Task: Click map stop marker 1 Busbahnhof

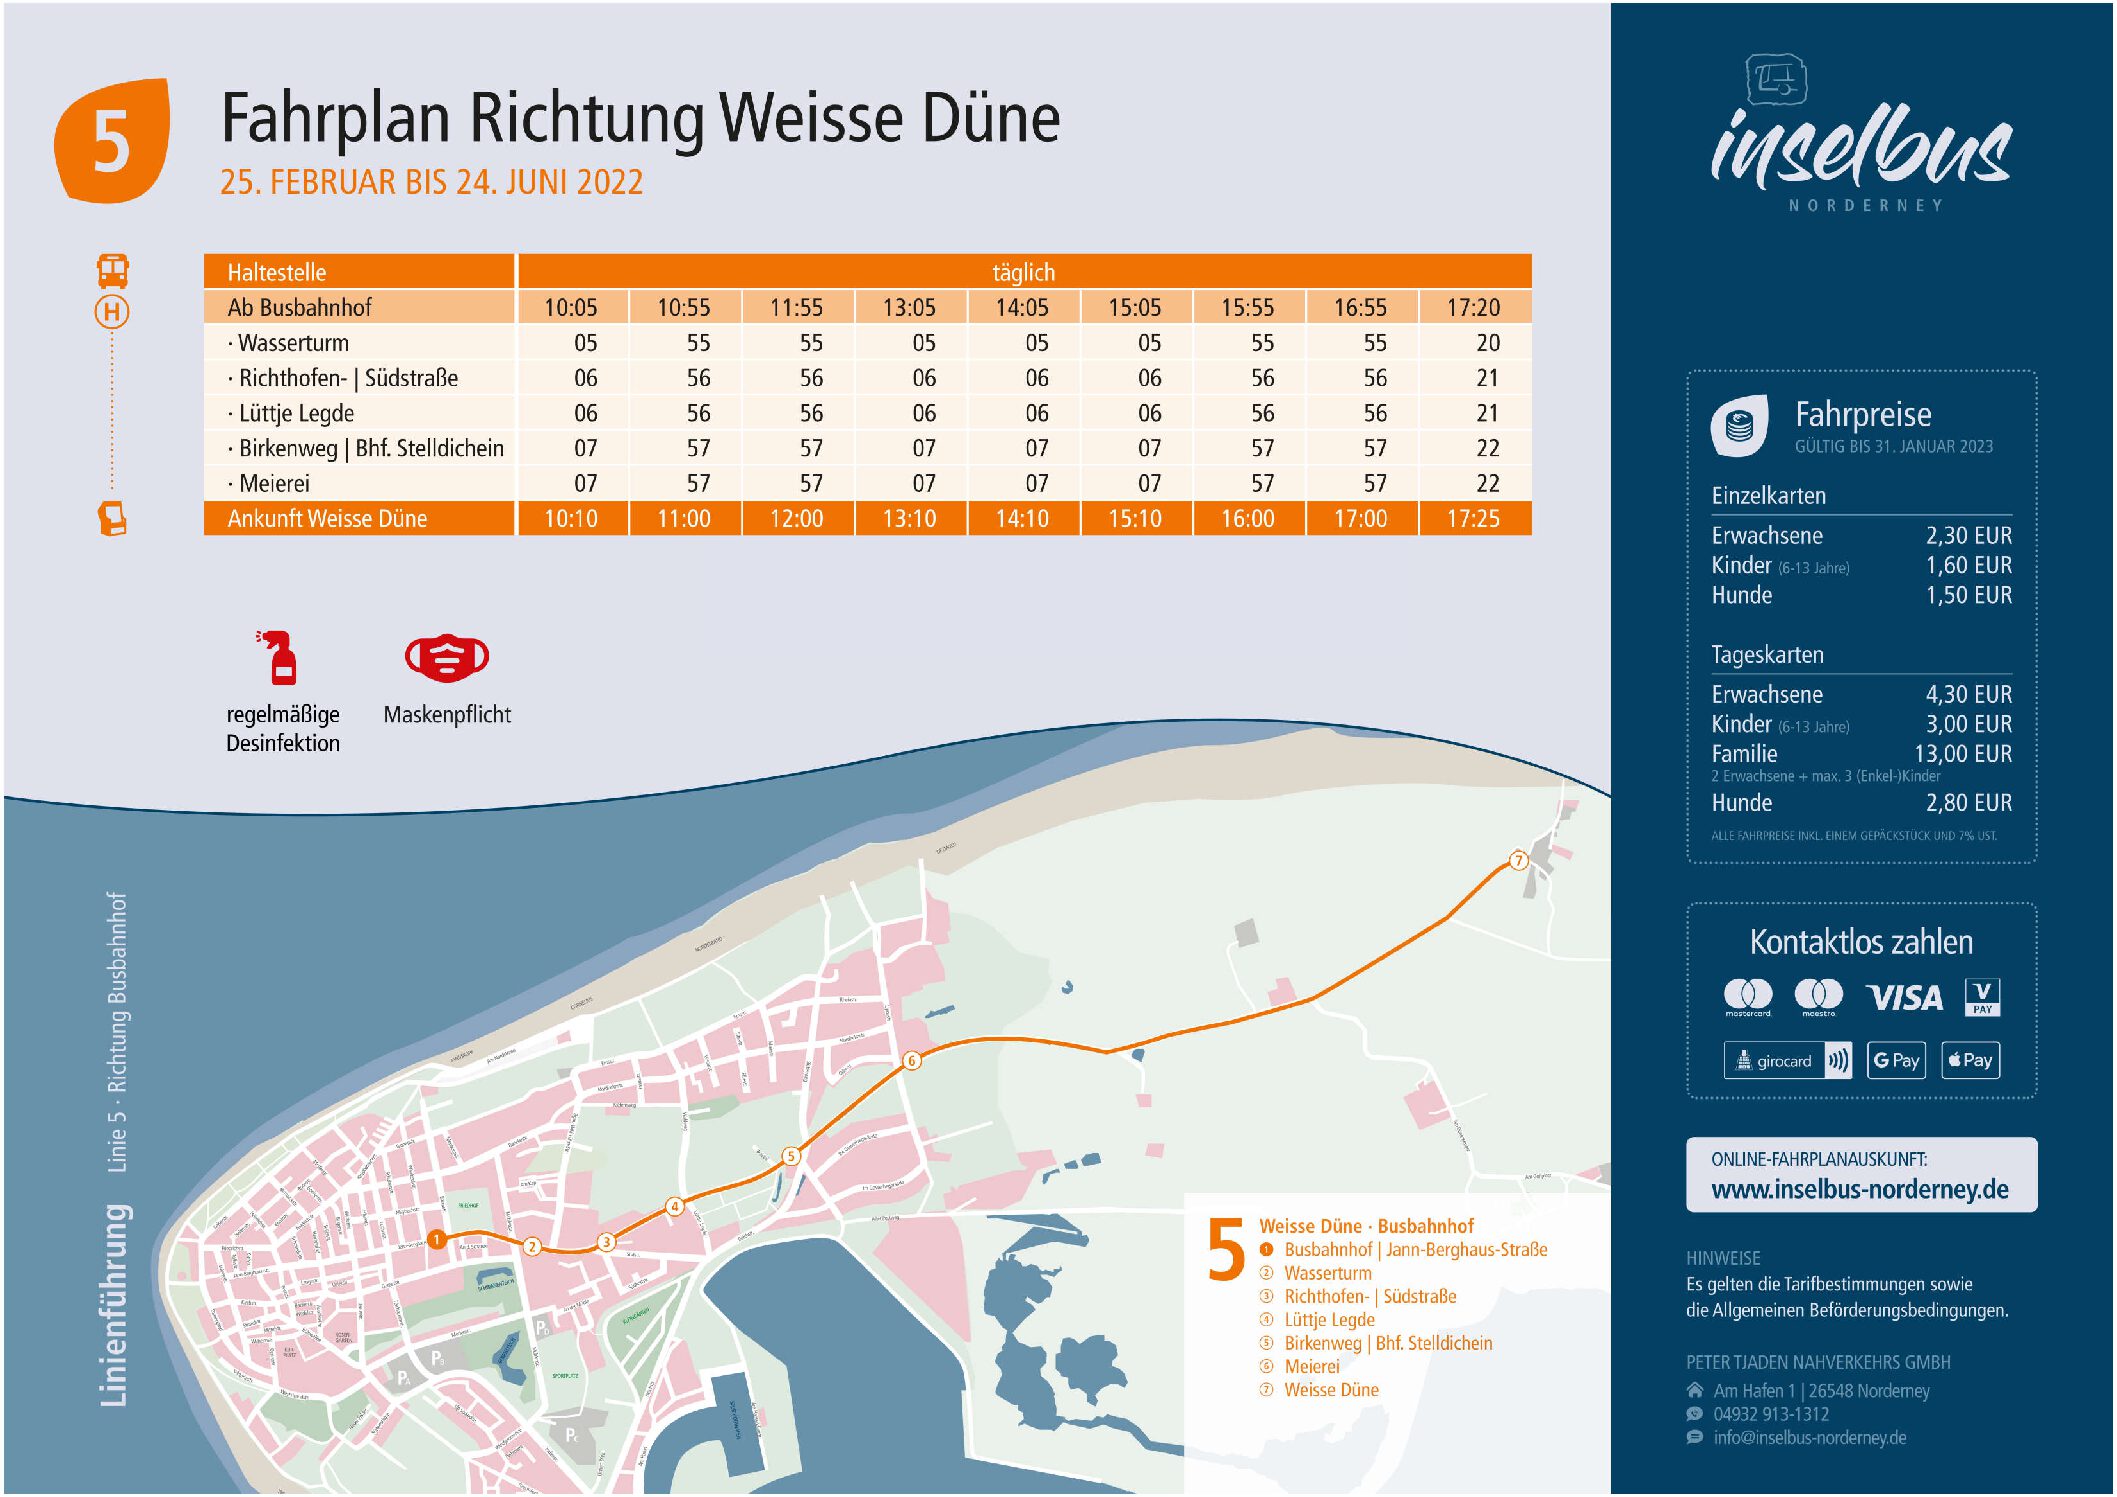Action: coord(436,1239)
